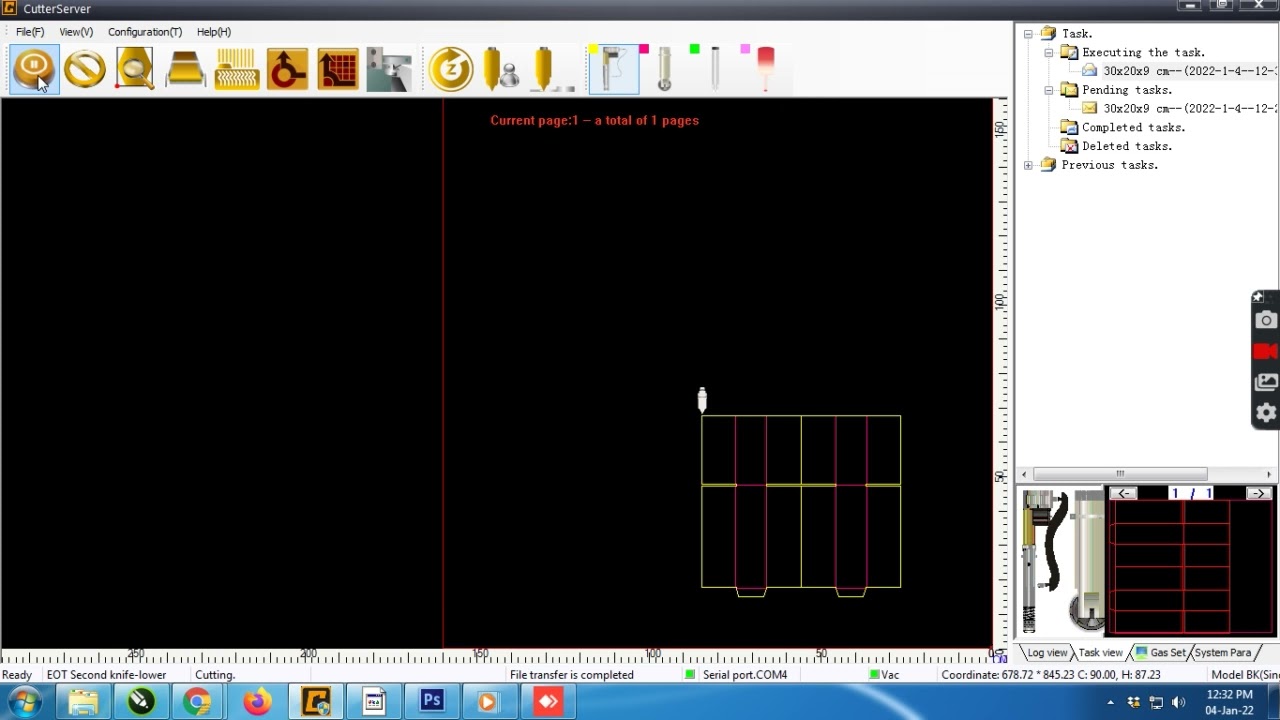Open Google Chrome from taskbar
The width and height of the screenshot is (1280, 720).
point(197,702)
